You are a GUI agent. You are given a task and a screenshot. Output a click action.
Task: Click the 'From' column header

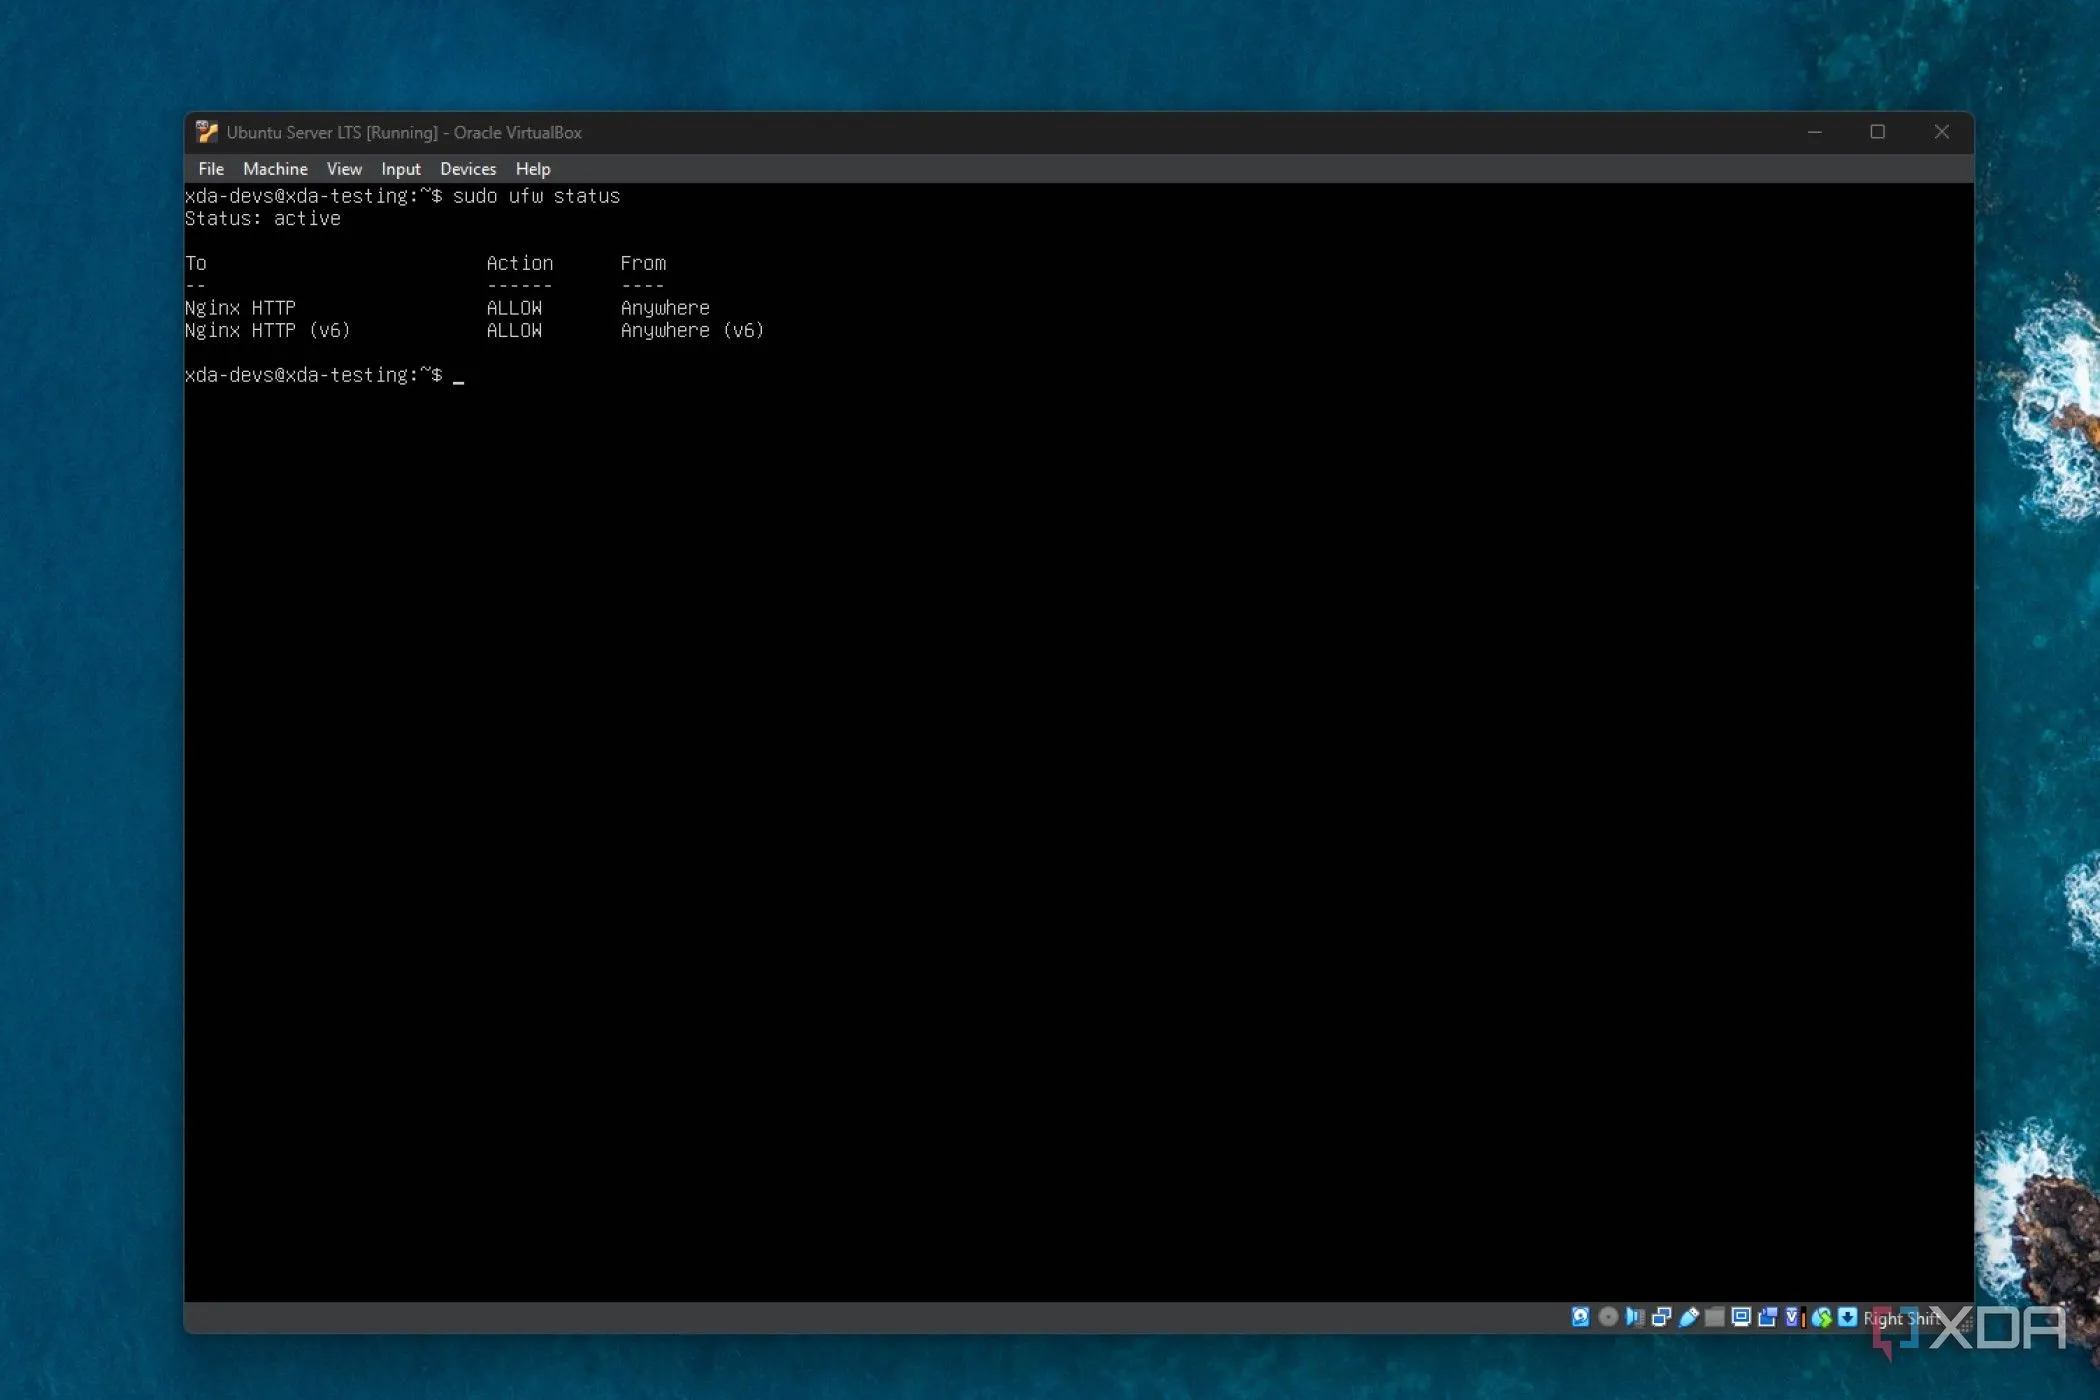(643, 263)
